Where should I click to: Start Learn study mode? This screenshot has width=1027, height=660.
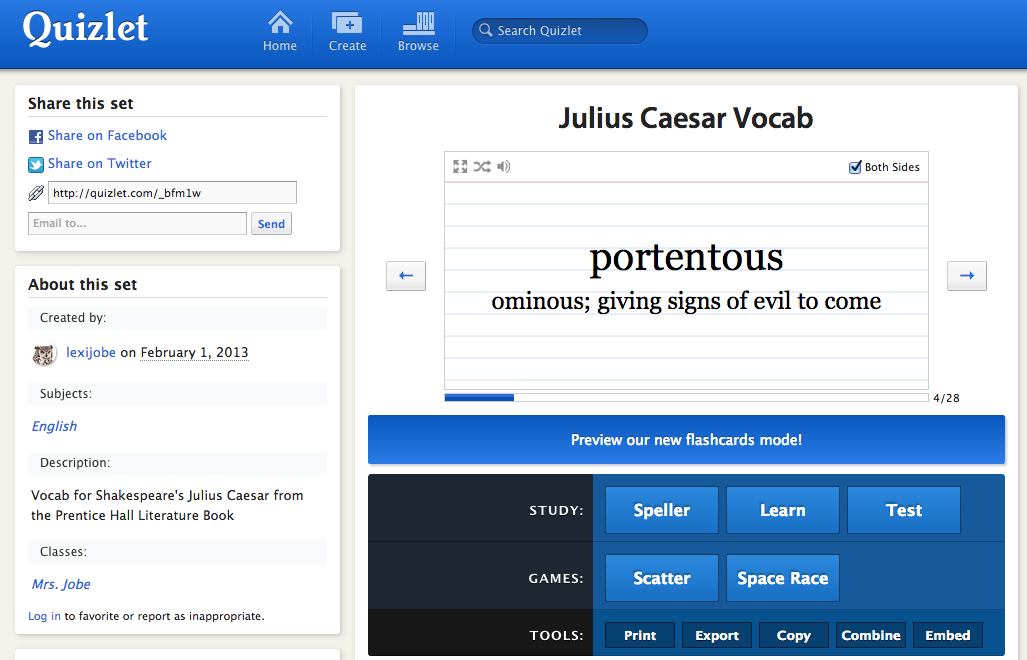(x=783, y=510)
